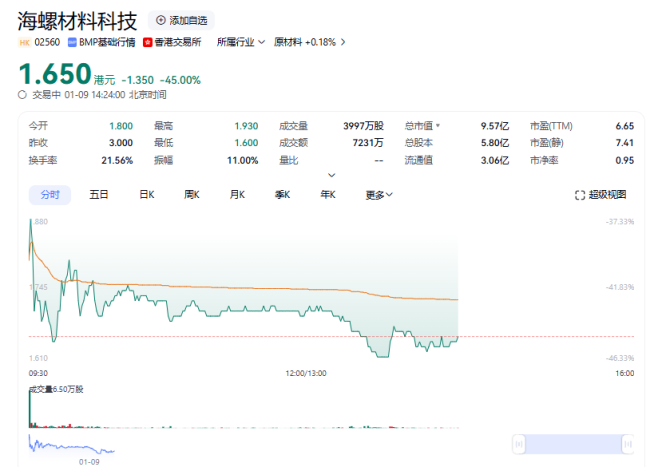Click the 市净率 value 0.95
Viewport: 650px width, 467px height.
click(625, 160)
